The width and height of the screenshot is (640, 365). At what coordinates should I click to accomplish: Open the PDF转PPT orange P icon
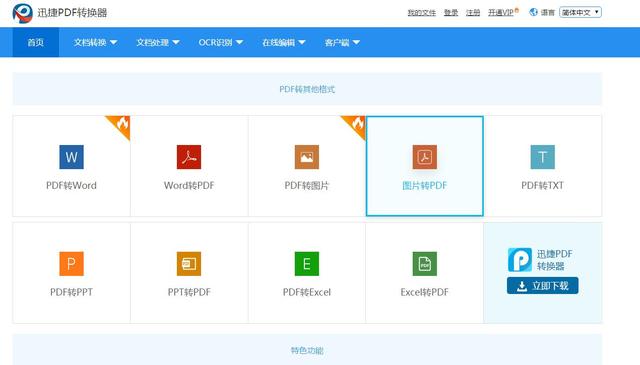(x=71, y=264)
